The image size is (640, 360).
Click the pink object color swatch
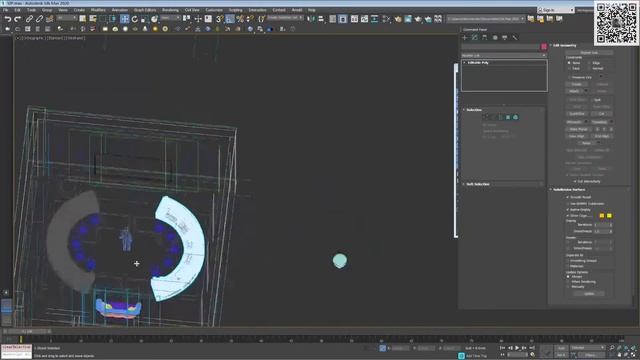[544, 47]
